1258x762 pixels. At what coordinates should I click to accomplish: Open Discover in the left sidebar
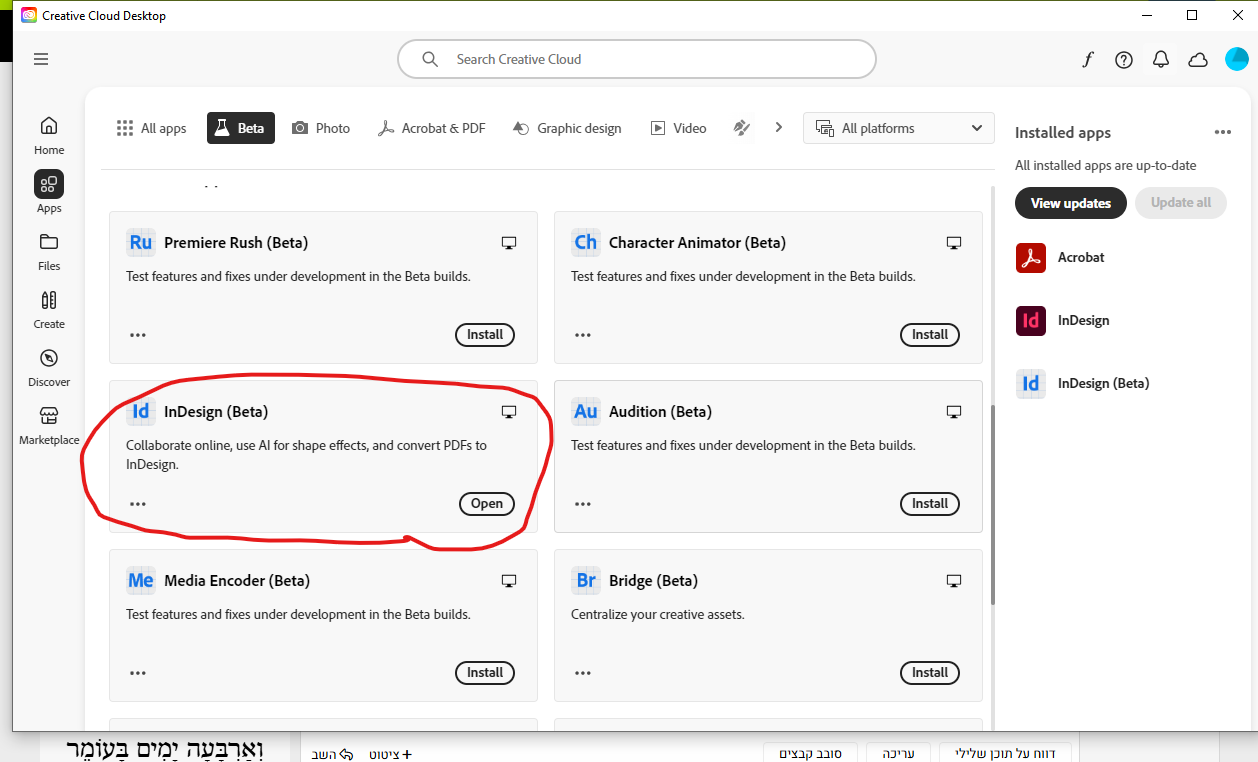(49, 367)
